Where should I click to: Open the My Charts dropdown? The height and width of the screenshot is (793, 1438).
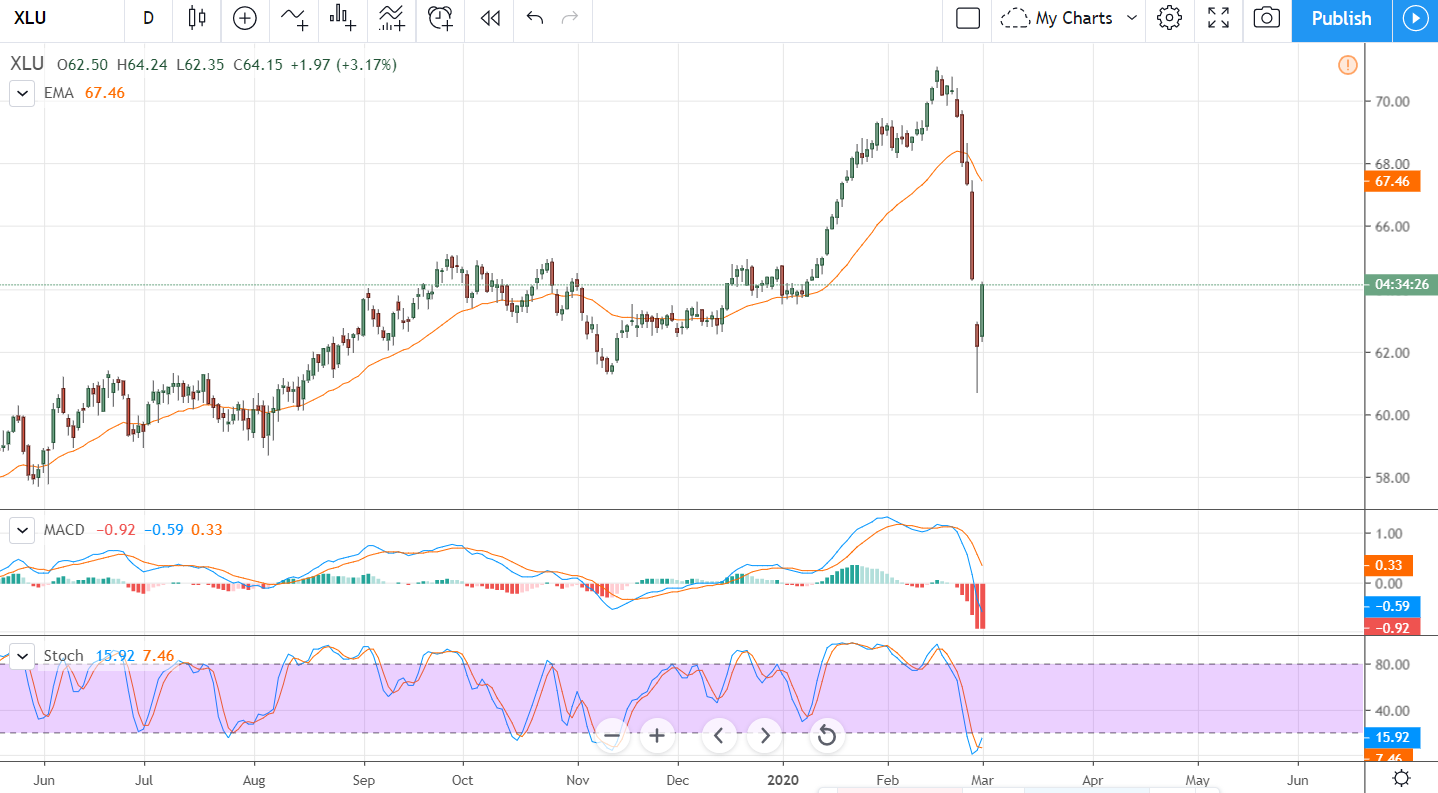1071,18
